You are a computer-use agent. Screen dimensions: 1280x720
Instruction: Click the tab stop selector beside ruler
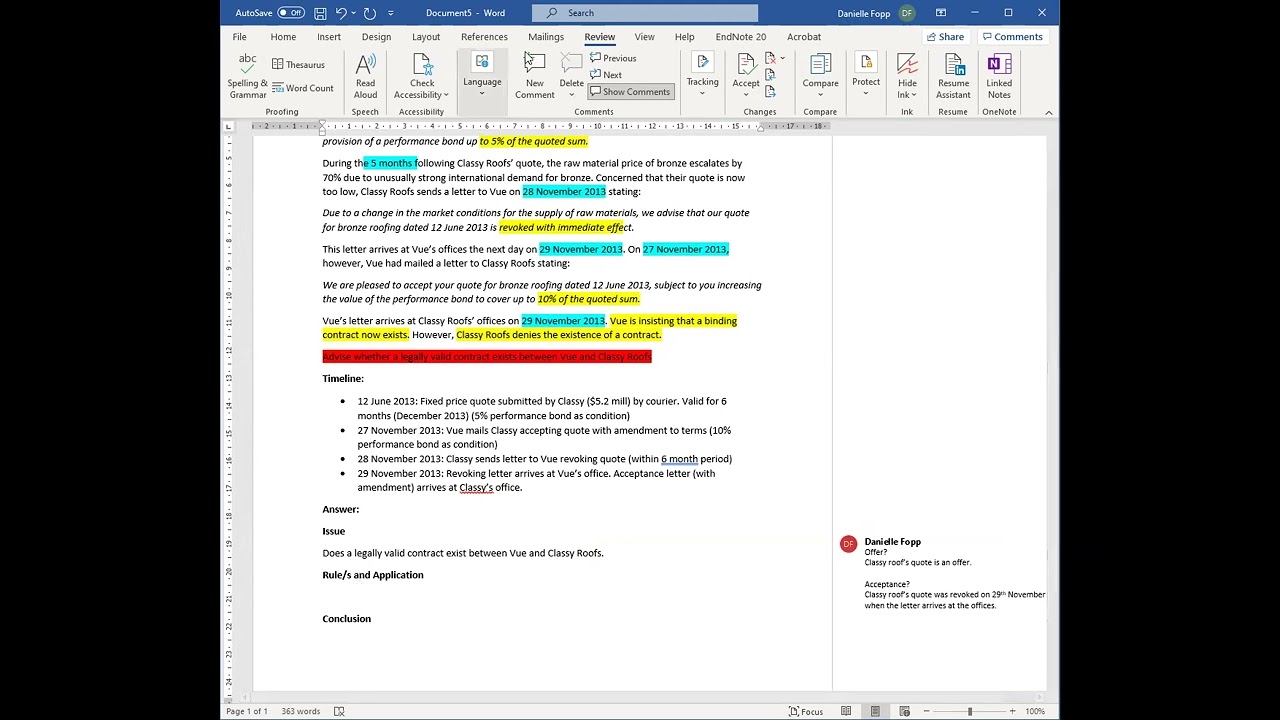pos(229,126)
